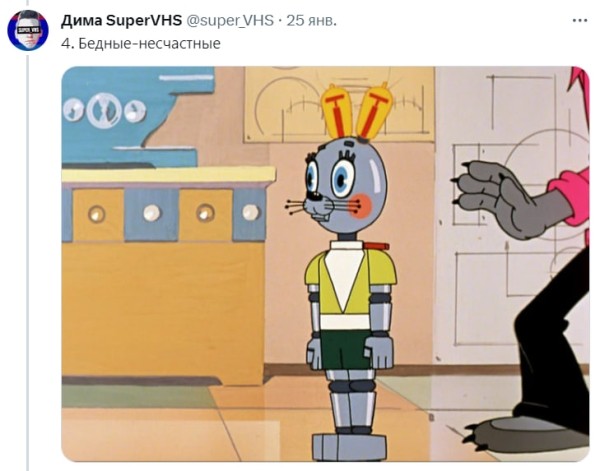Click the blueprint drawing on the white wall

[513, 214]
